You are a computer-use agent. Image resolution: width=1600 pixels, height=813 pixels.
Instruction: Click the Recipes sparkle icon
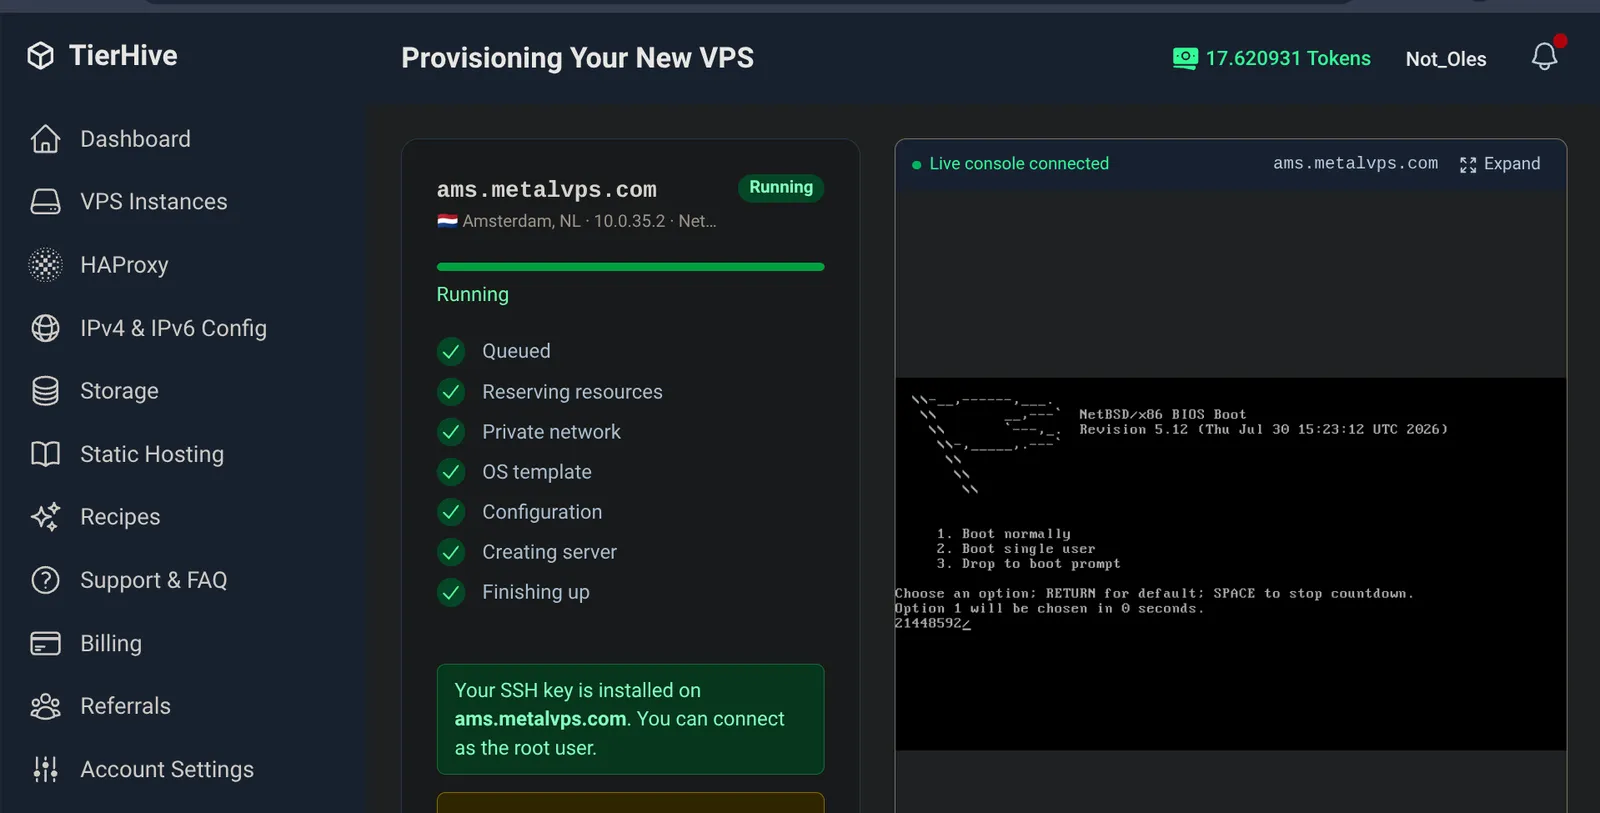[x=45, y=517]
